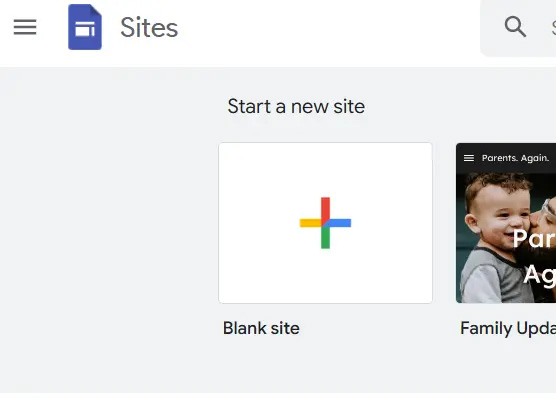Open the main menu hamburger icon

(25, 27)
